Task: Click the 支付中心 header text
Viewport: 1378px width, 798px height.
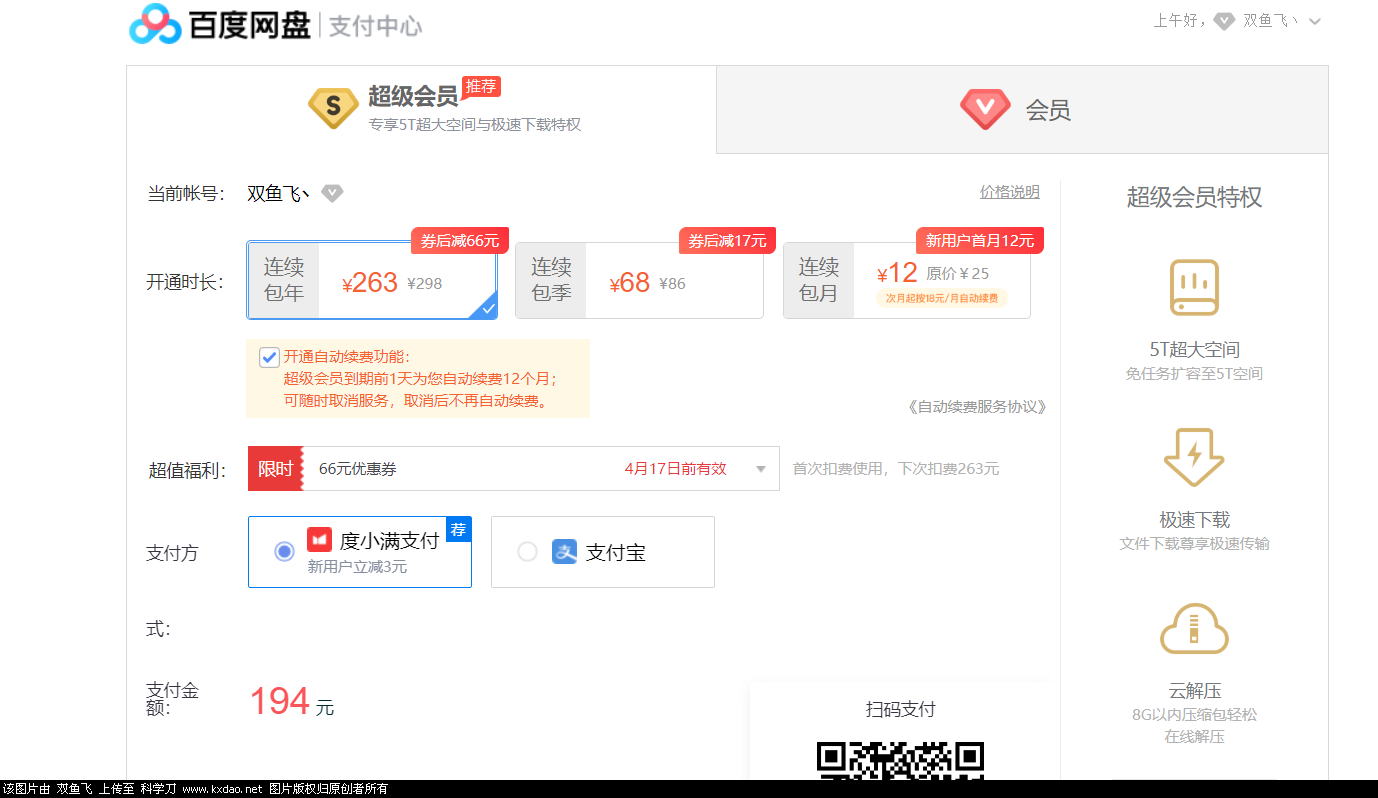Action: (x=375, y=26)
